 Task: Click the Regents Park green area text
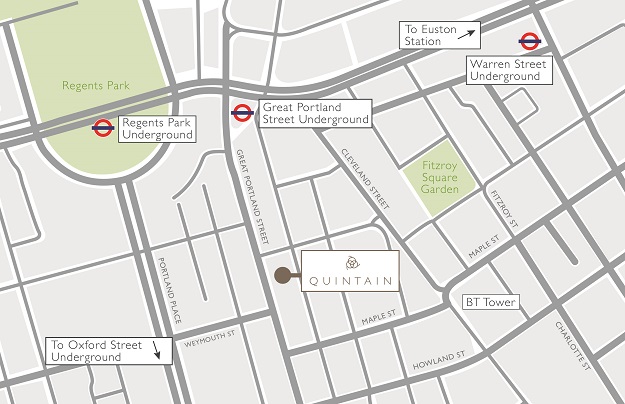point(96,85)
